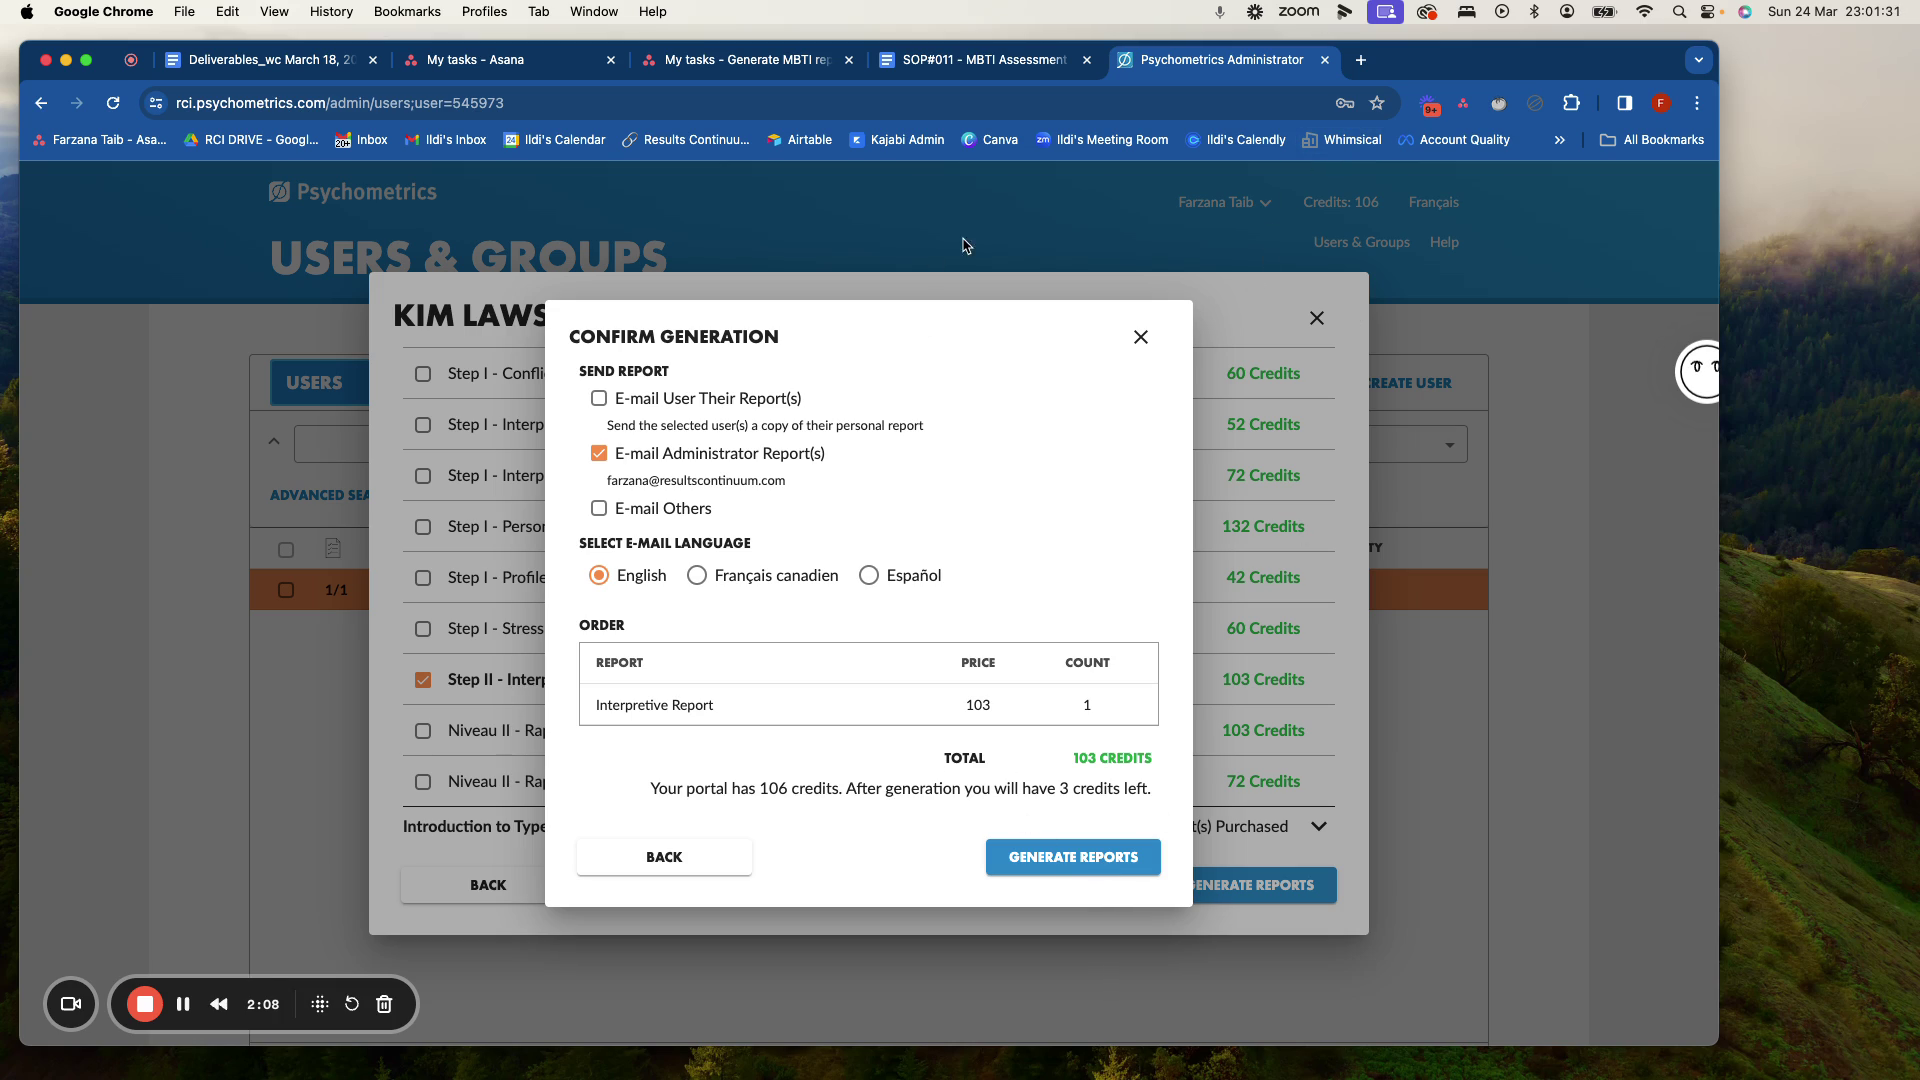Toggle the camera icon in recorder
The width and height of the screenshot is (1920, 1080).
[71, 1004]
